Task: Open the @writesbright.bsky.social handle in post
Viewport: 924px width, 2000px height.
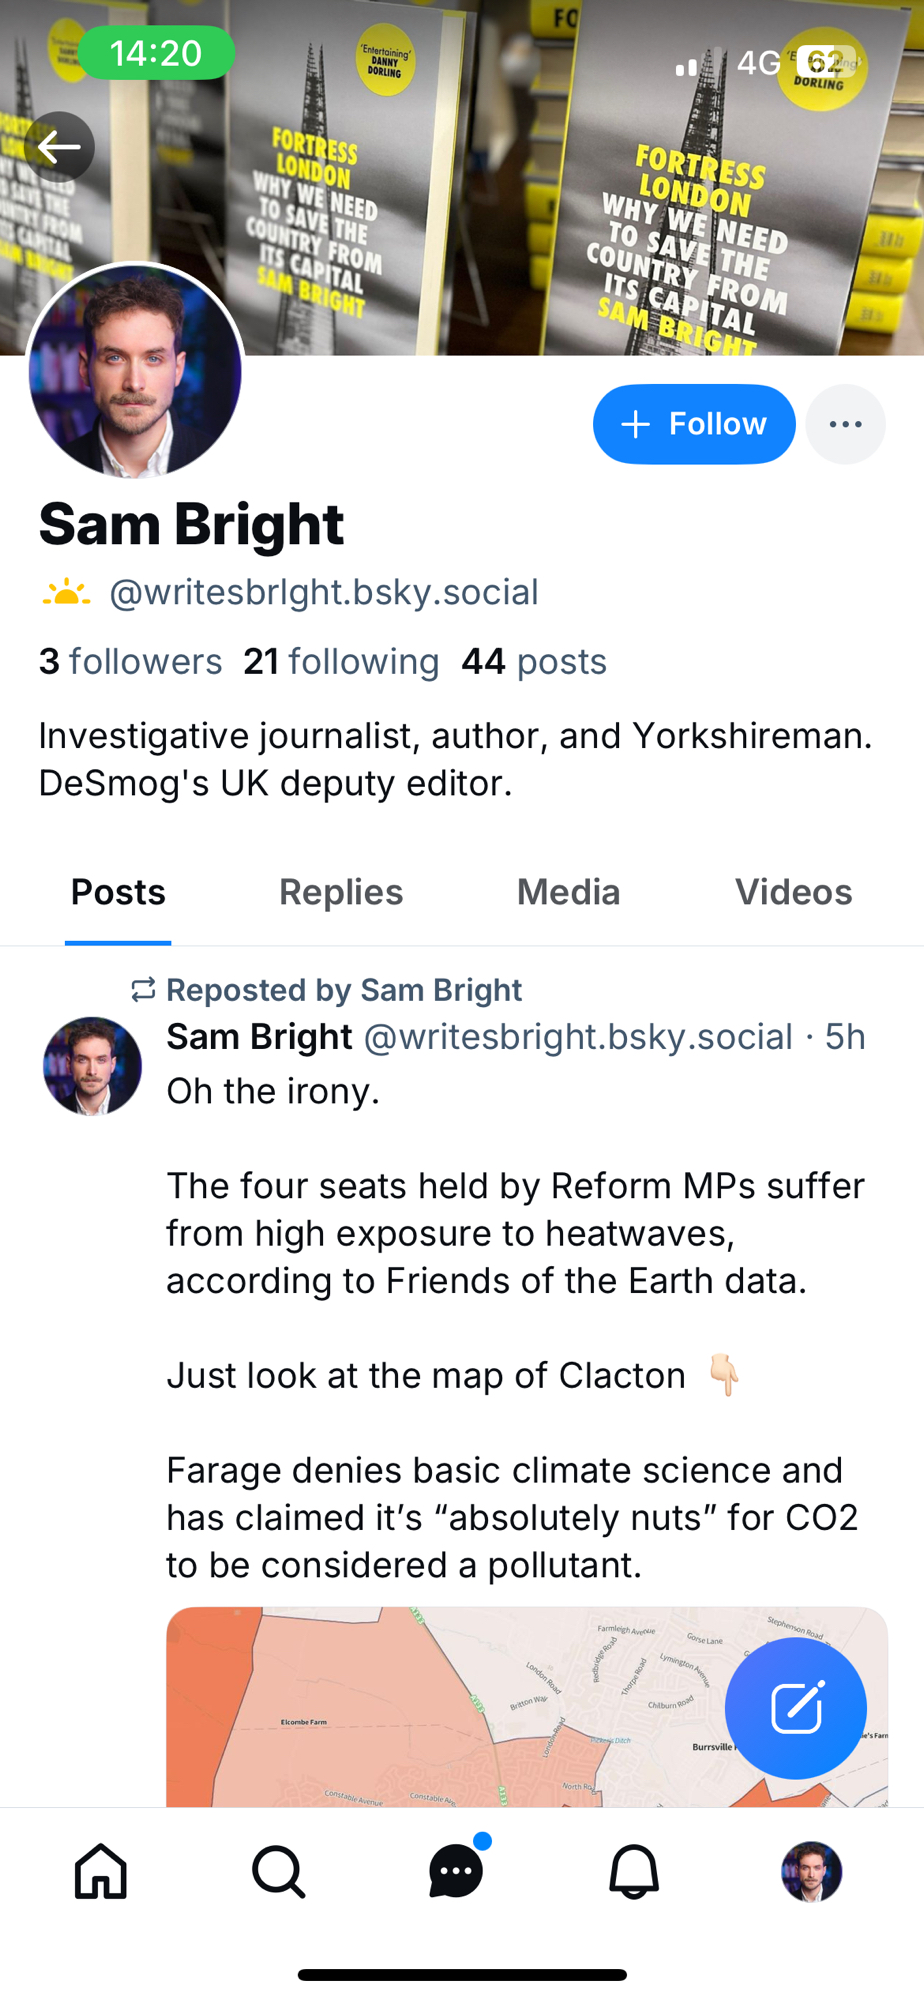Action: 578,1037
